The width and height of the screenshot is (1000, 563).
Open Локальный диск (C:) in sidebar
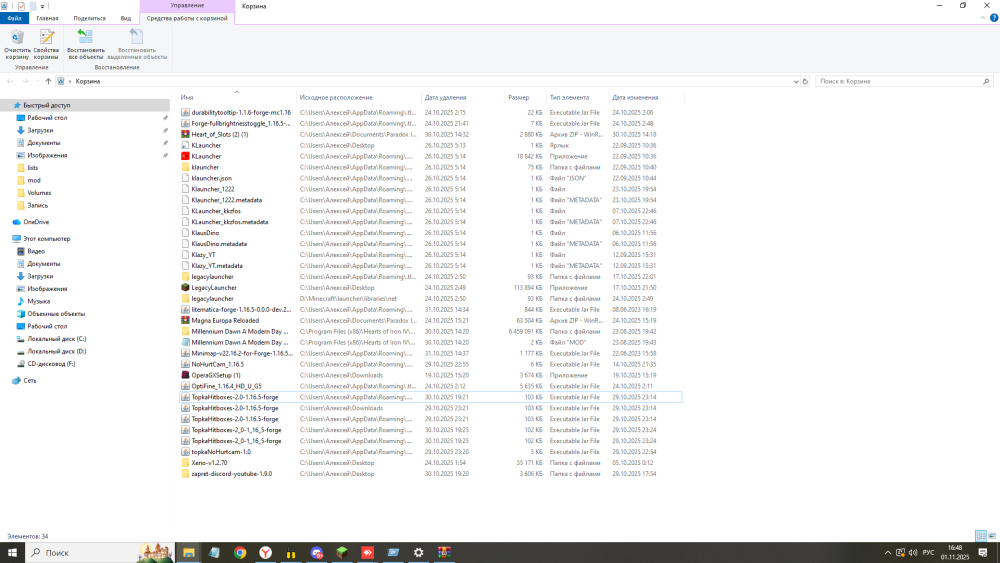56,339
